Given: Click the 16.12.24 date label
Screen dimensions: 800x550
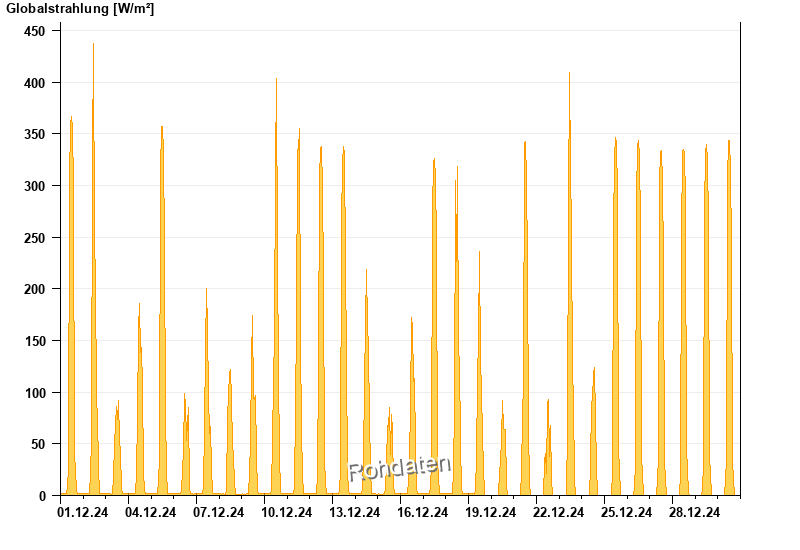Looking at the screenshot, I should click(422, 512).
